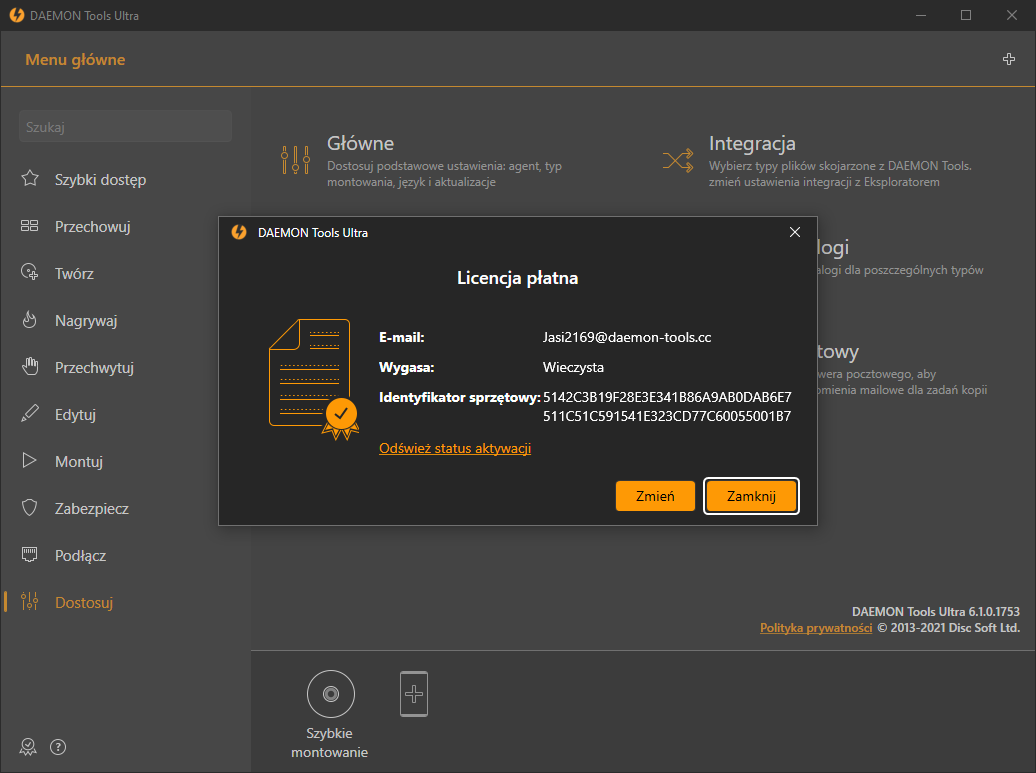The height and width of the screenshot is (773, 1036).
Task: Click the Podłącz network port icon
Action: point(30,554)
